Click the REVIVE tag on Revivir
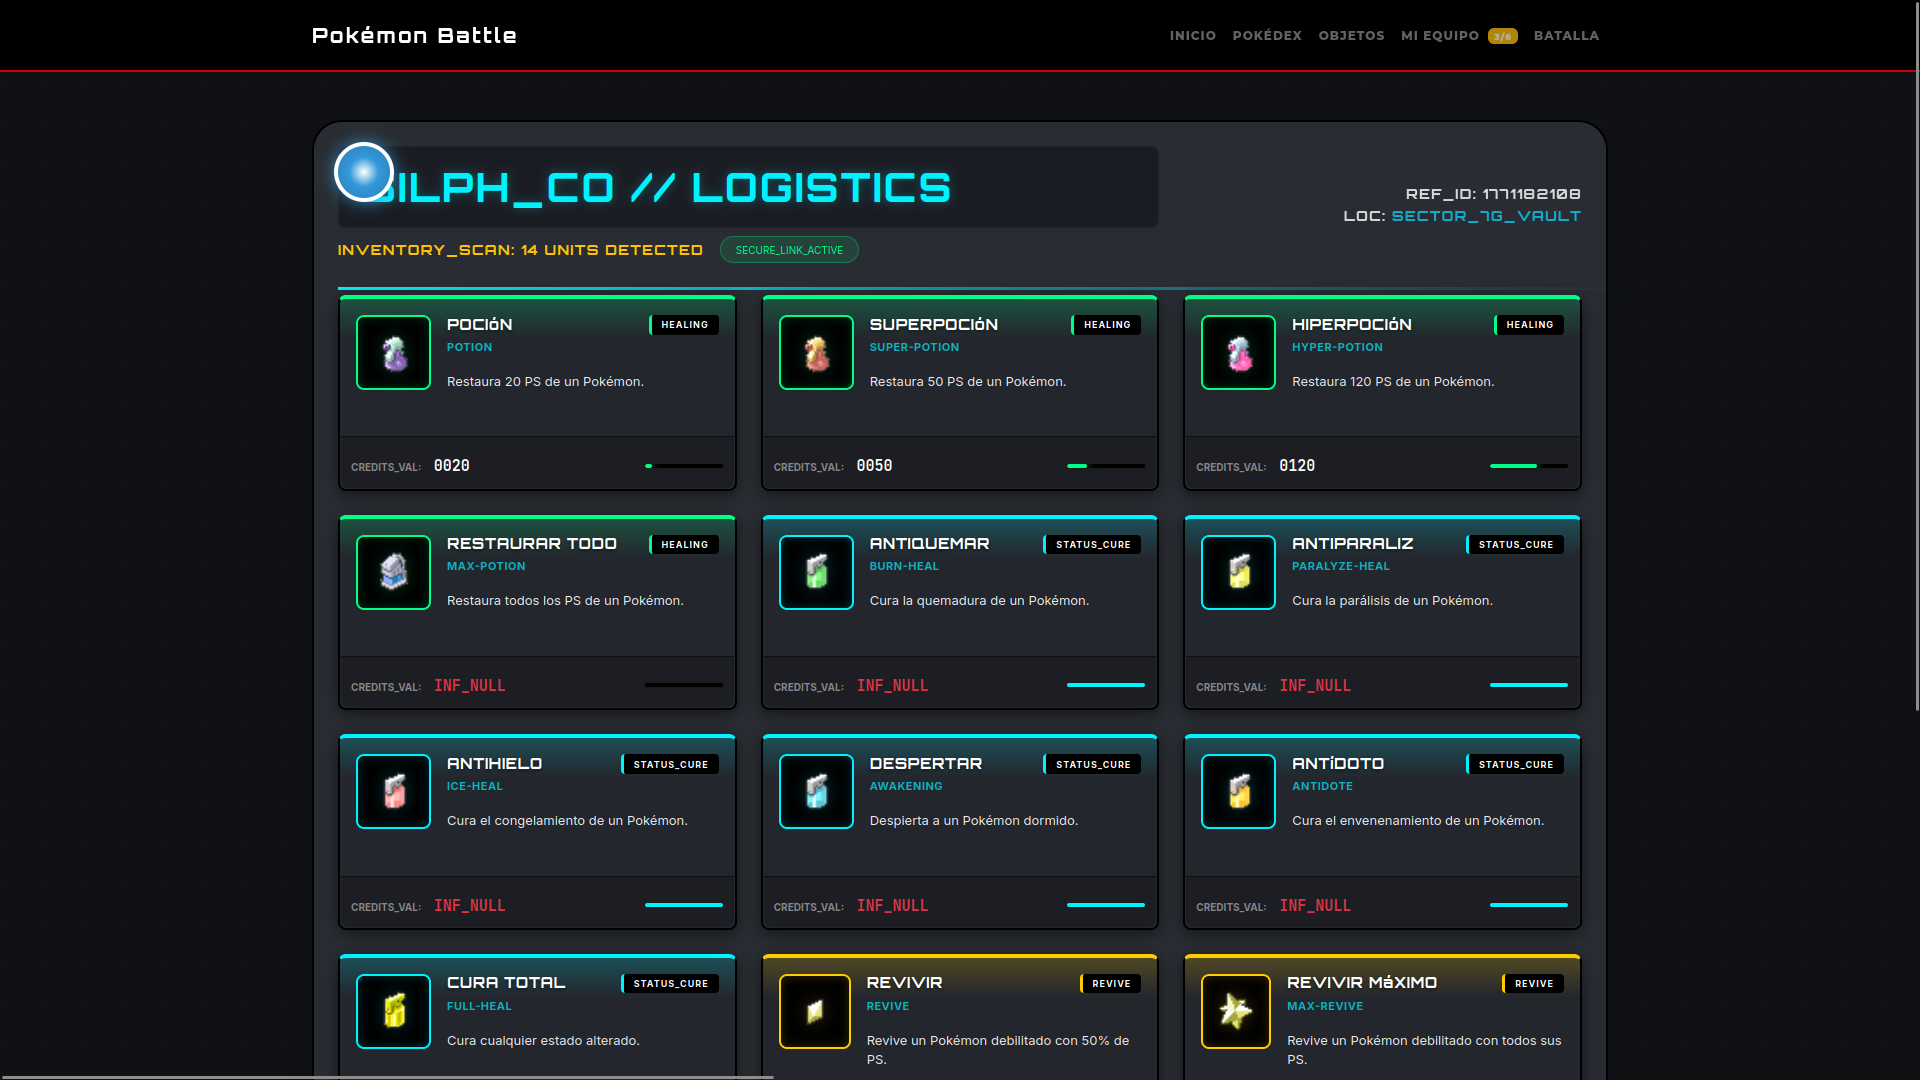Viewport: 1920px width, 1080px height. point(1111,984)
